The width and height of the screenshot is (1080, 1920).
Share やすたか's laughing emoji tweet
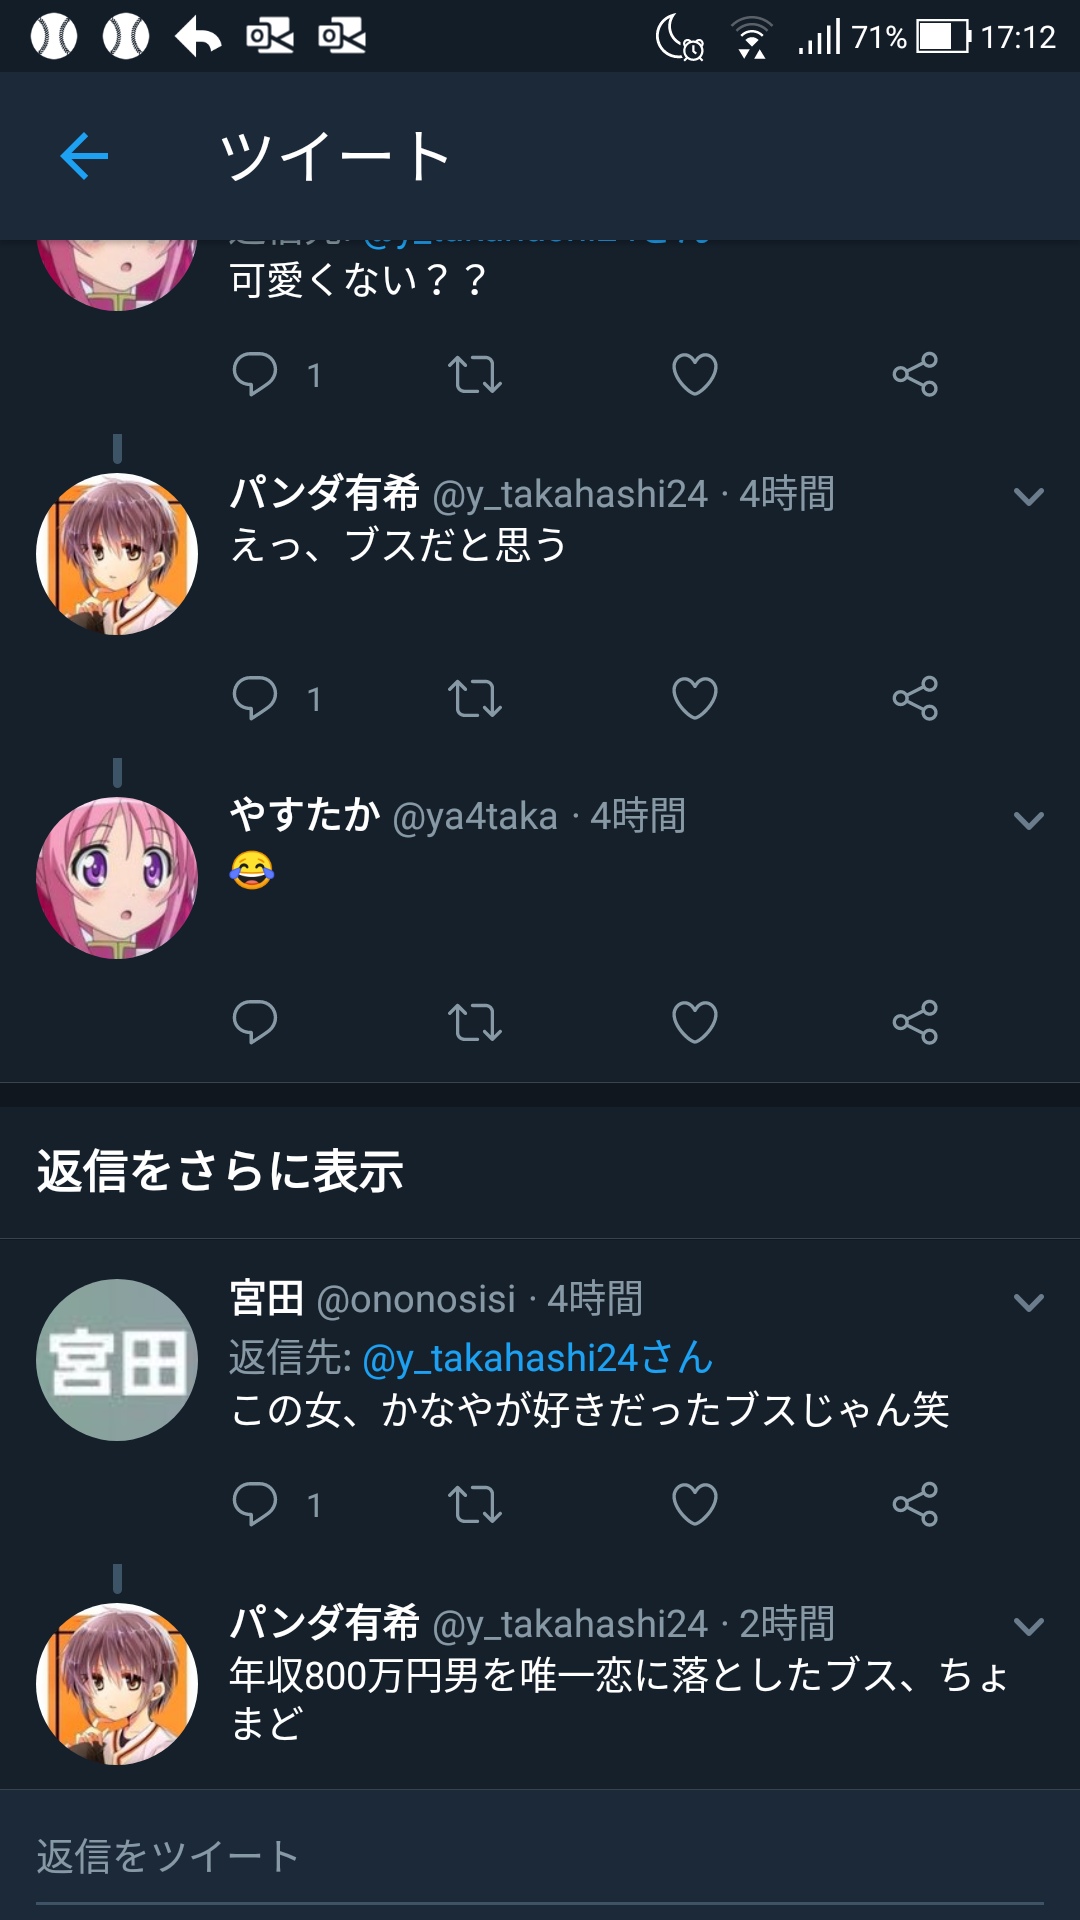point(915,1022)
